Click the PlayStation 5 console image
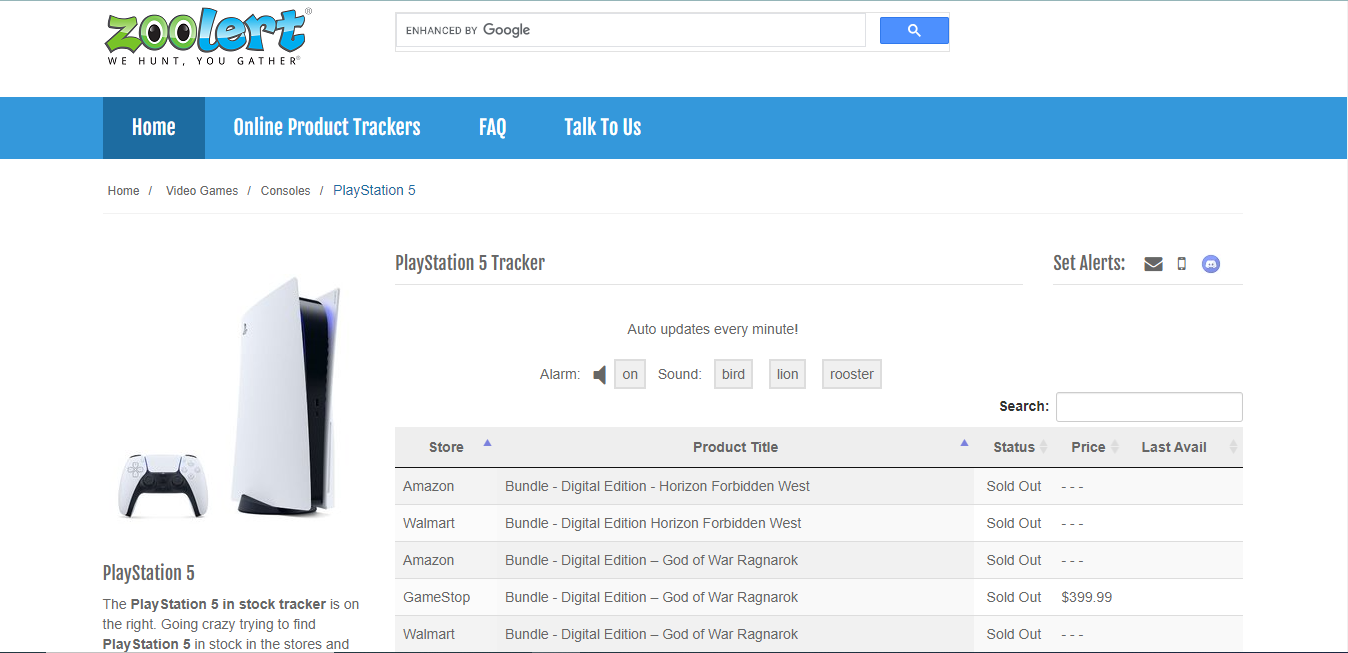The height and width of the screenshot is (653, 1348). 232,397
